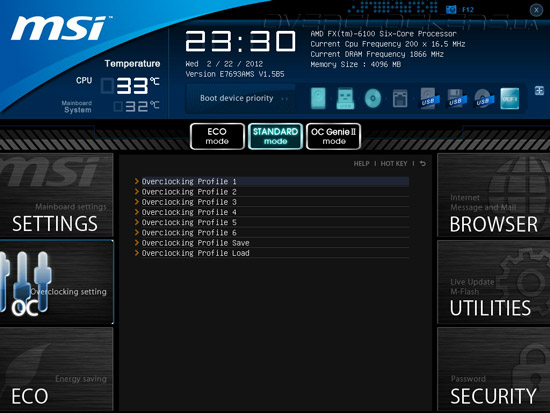Screen dimensions: 550x413
Task: Open the UTILITIES panel
Action: click(x=494, y=282)
